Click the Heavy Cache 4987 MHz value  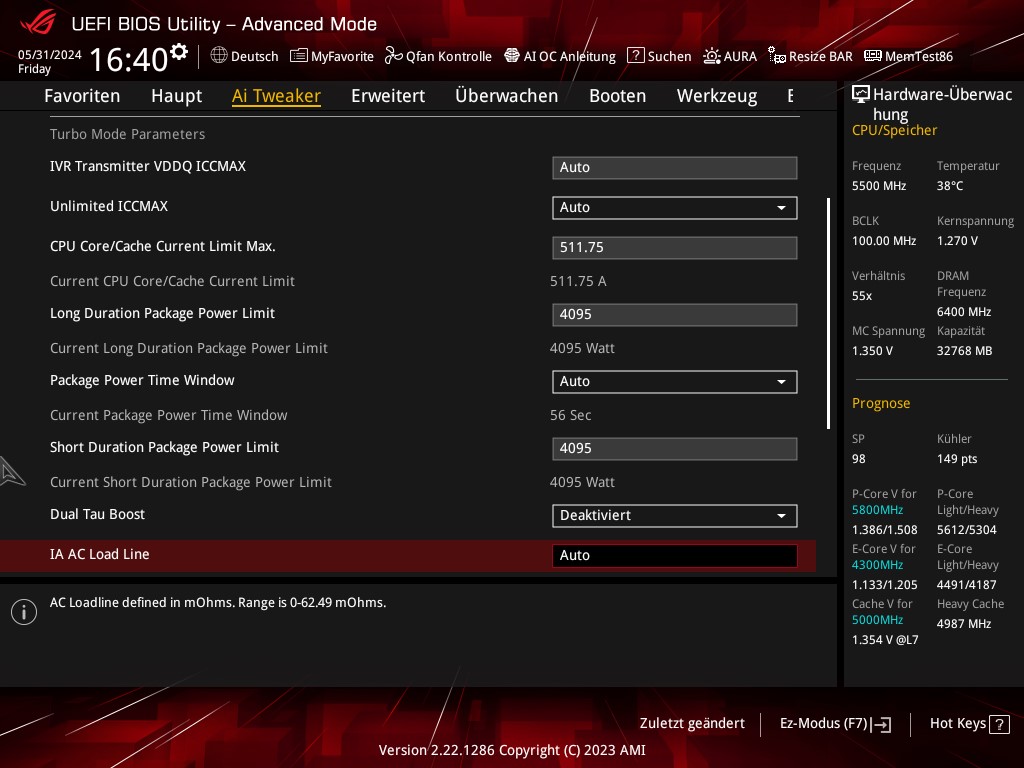(964, 623)
